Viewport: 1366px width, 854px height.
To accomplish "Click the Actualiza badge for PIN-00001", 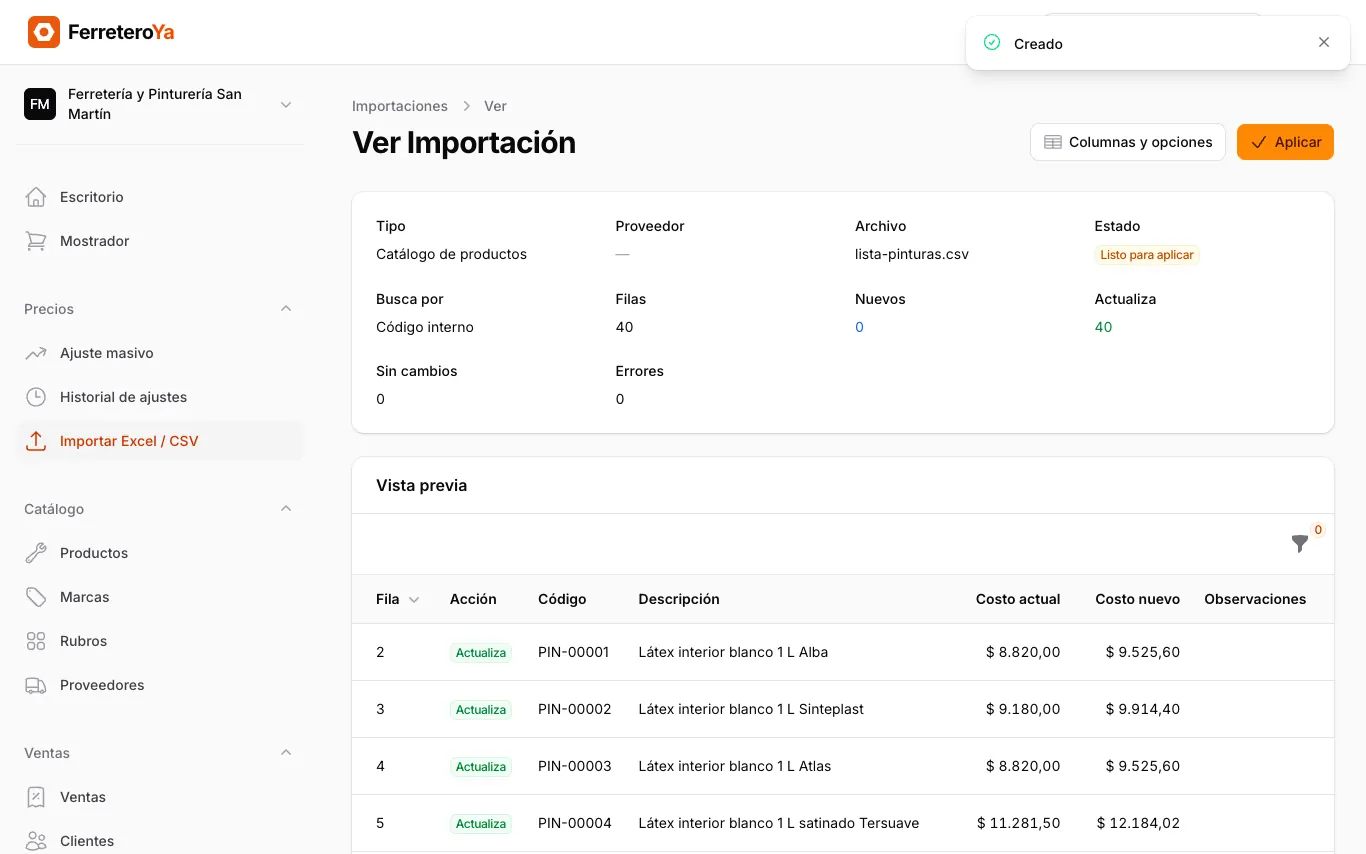I will 481,653.
